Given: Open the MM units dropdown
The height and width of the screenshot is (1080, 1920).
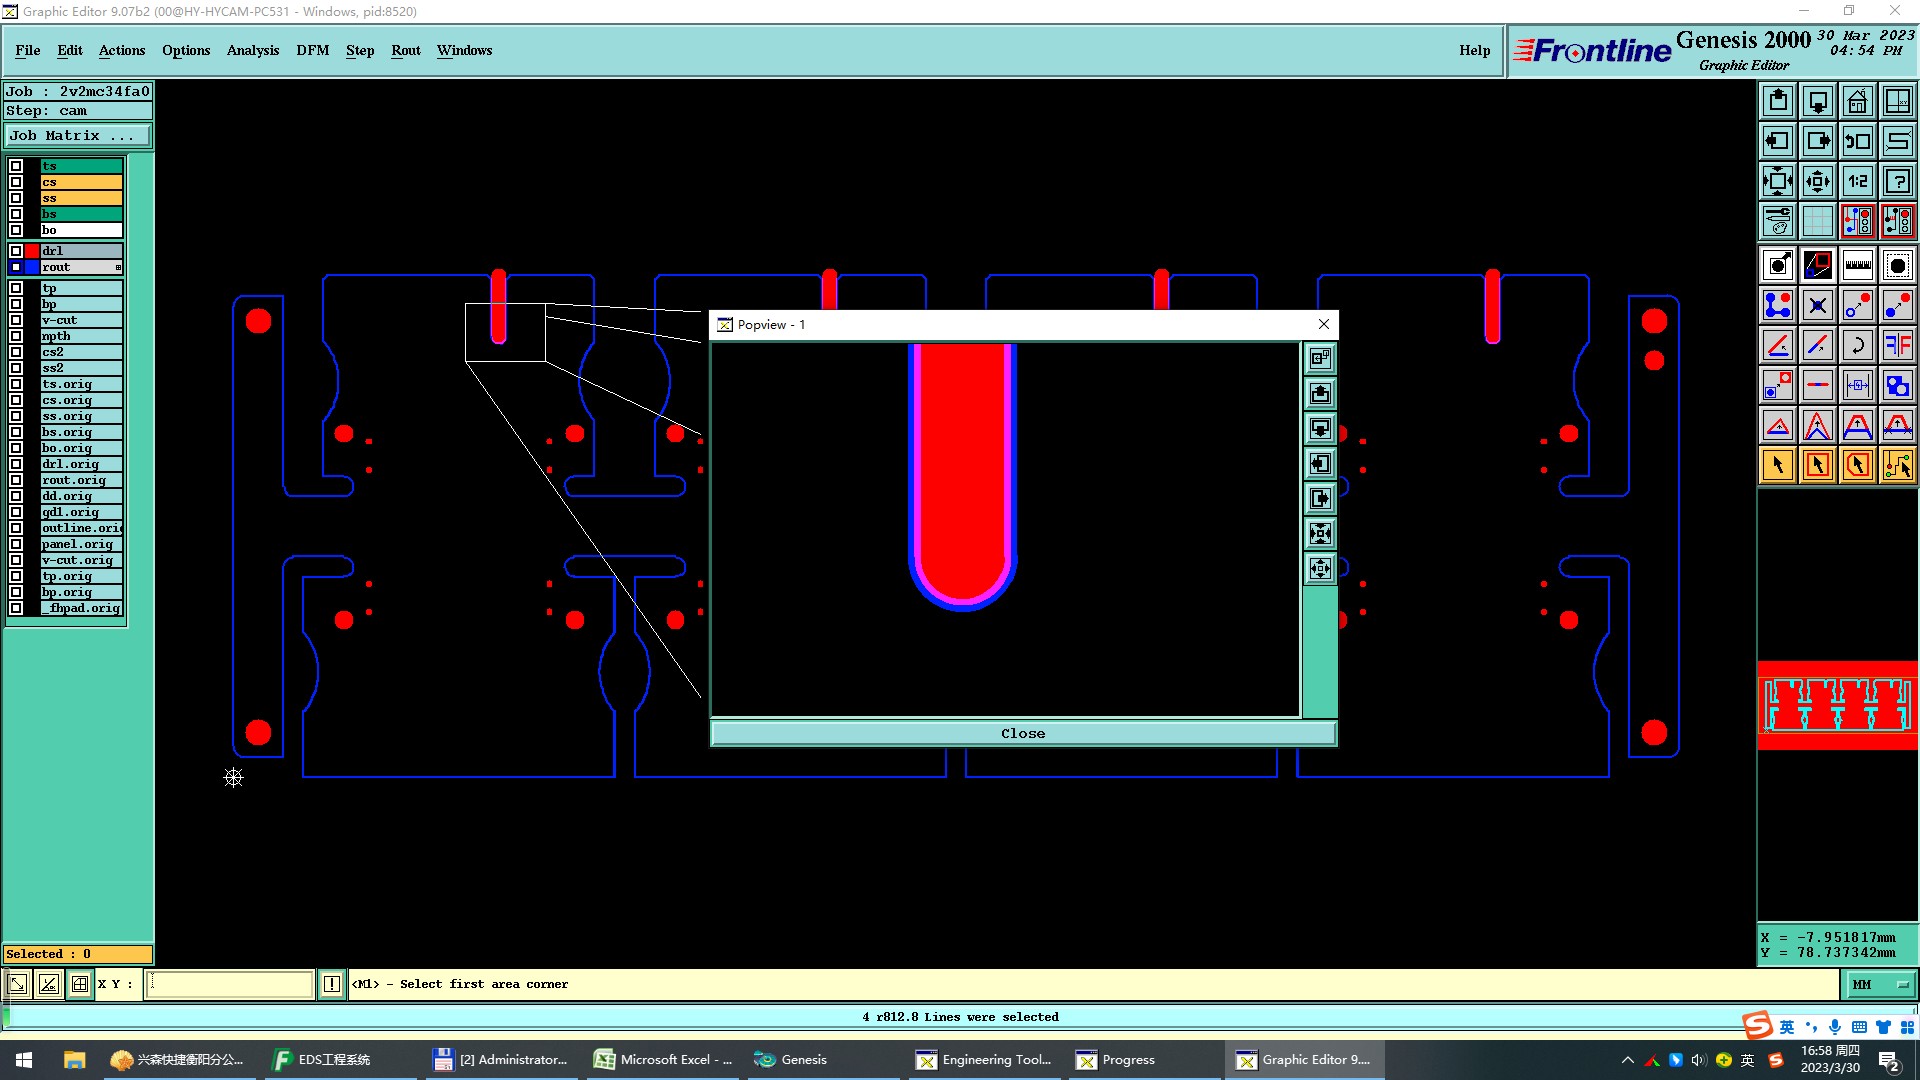Looking at the screenshot, I should coord(1879,984).
